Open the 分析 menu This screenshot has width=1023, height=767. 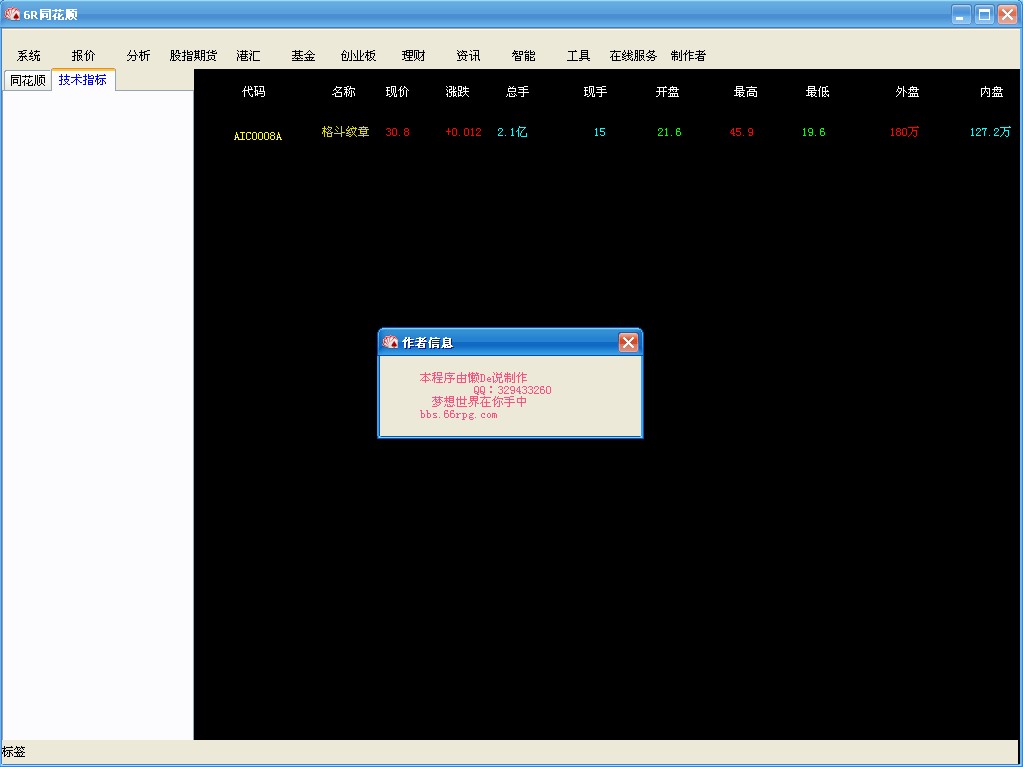[x=138, y=56]
